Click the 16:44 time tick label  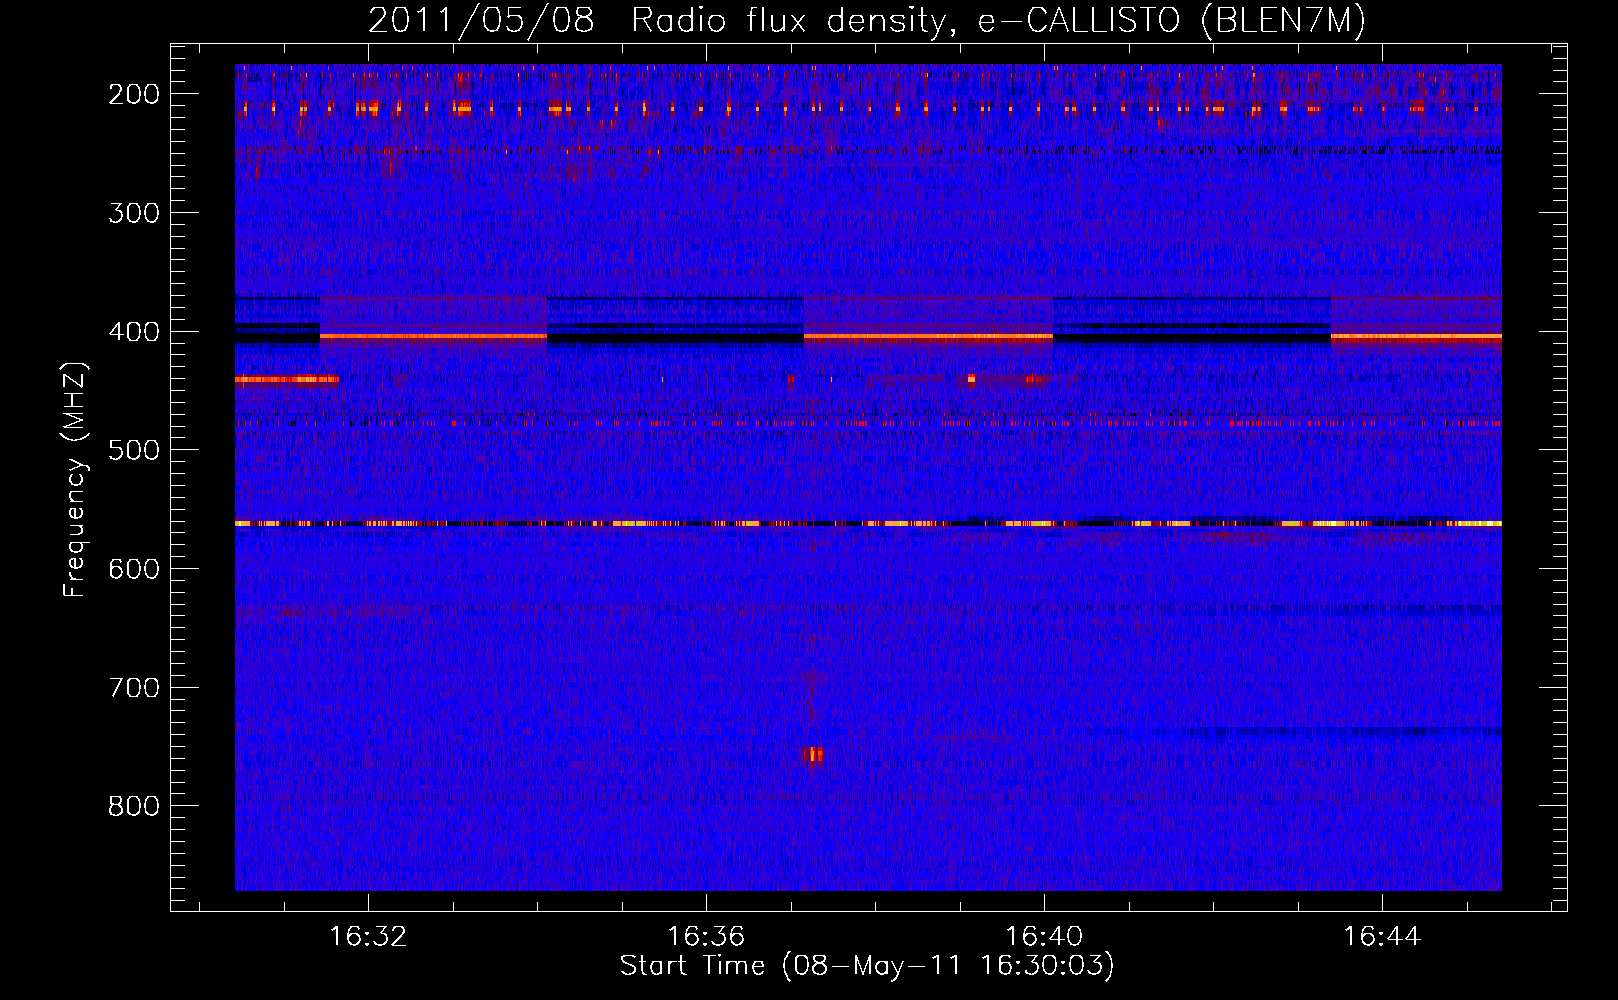pos(1382,937)
